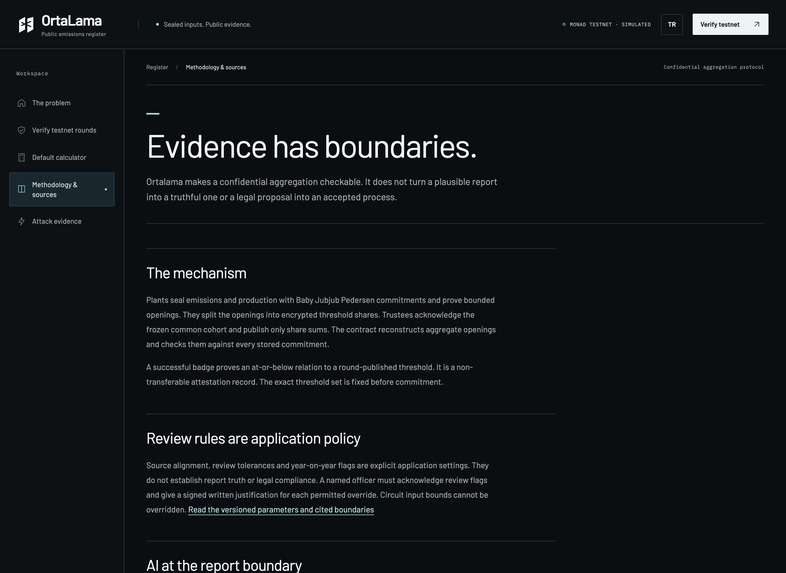This screenshot has width=786, height=573.
Task: Open Attack evidence sidebar page
Action: (x=62, y=221)
